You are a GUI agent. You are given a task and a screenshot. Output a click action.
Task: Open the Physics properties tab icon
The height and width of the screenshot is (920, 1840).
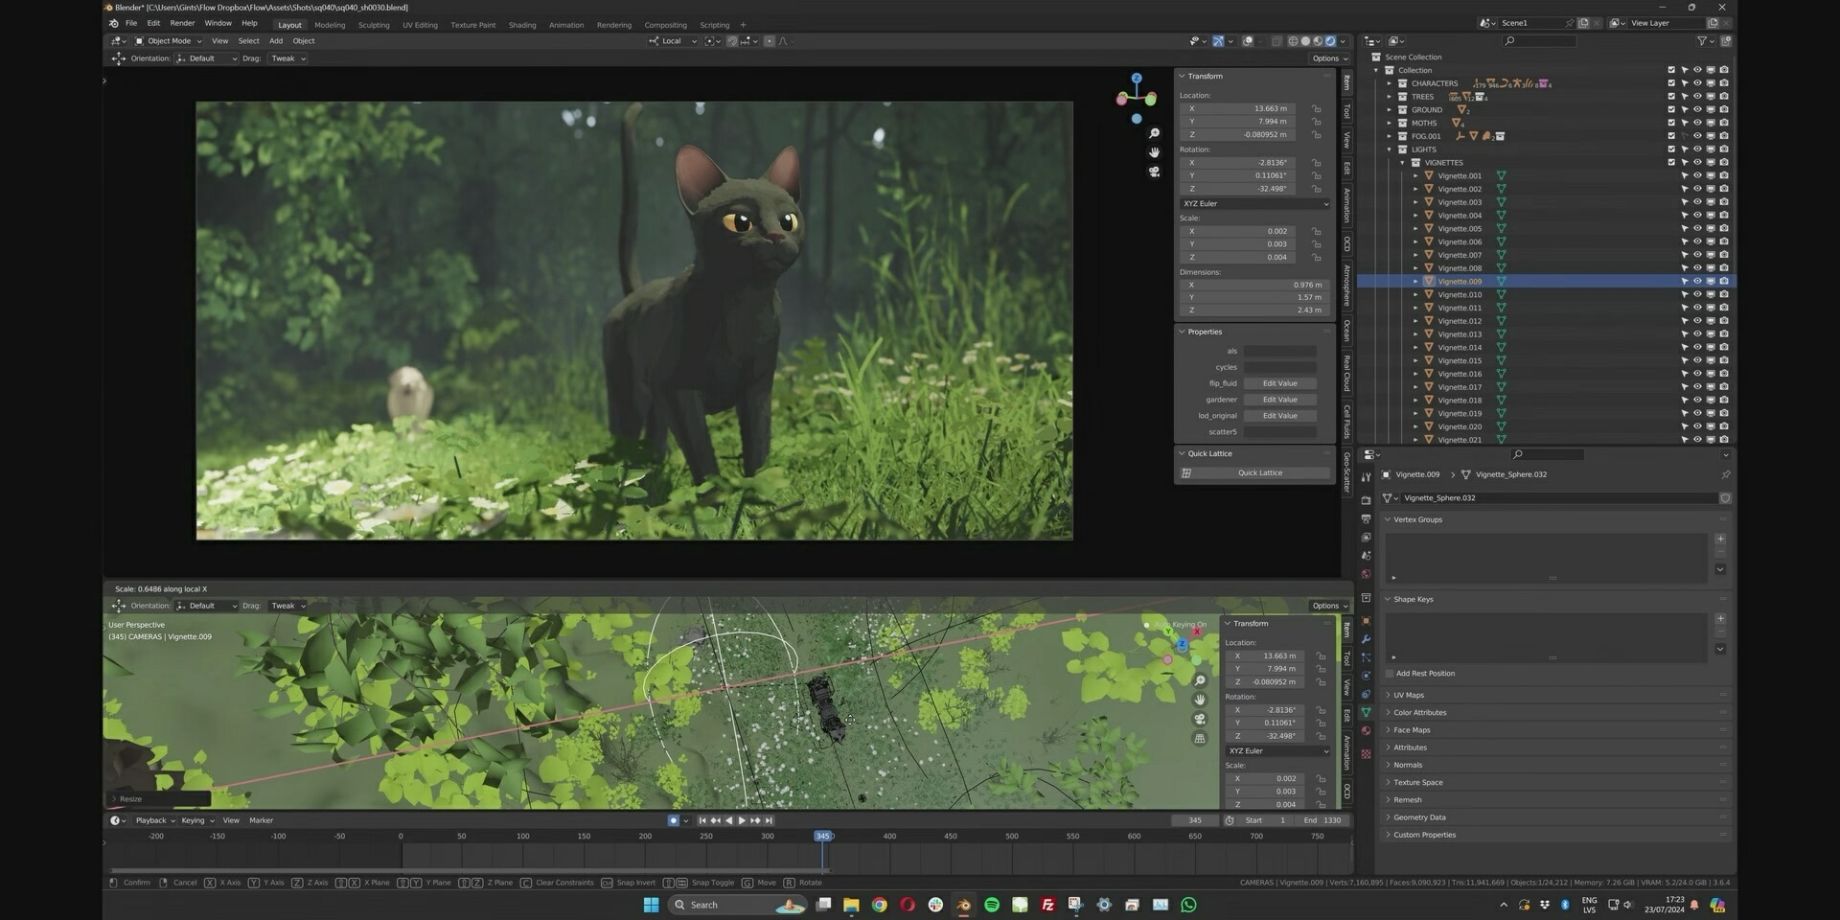[x=1366, y=675]
